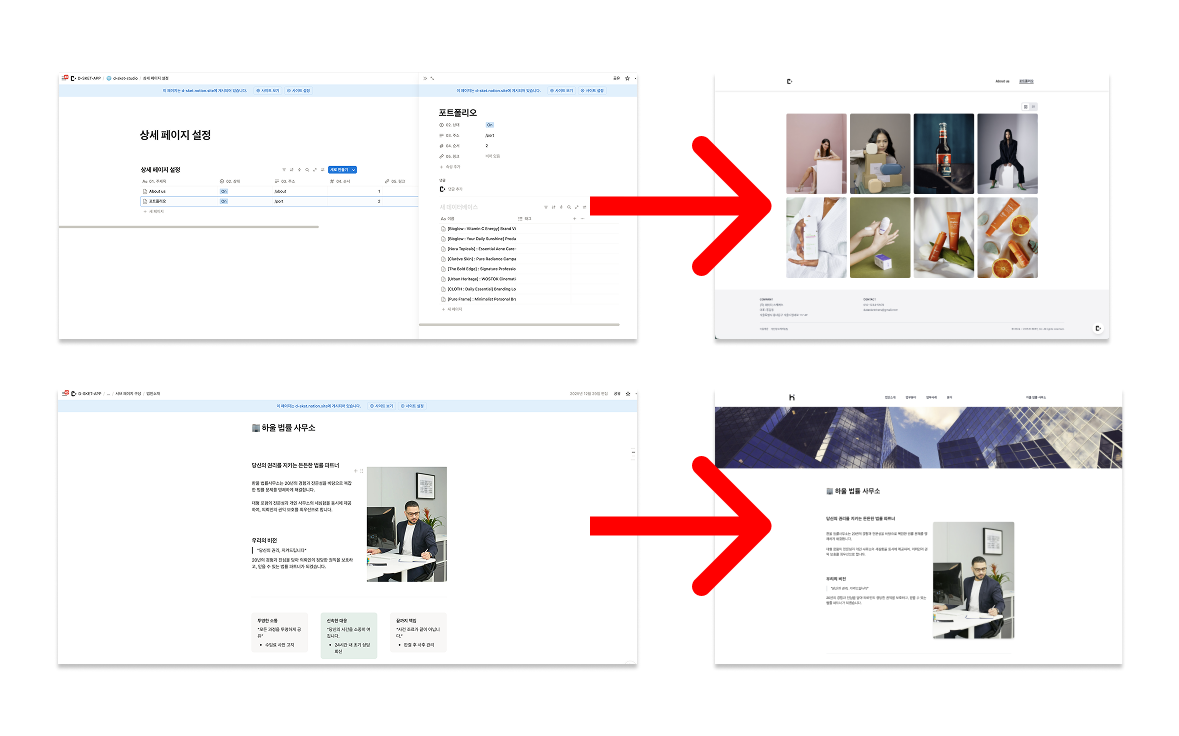Click the page icon beside About us row

coord(145,190)
